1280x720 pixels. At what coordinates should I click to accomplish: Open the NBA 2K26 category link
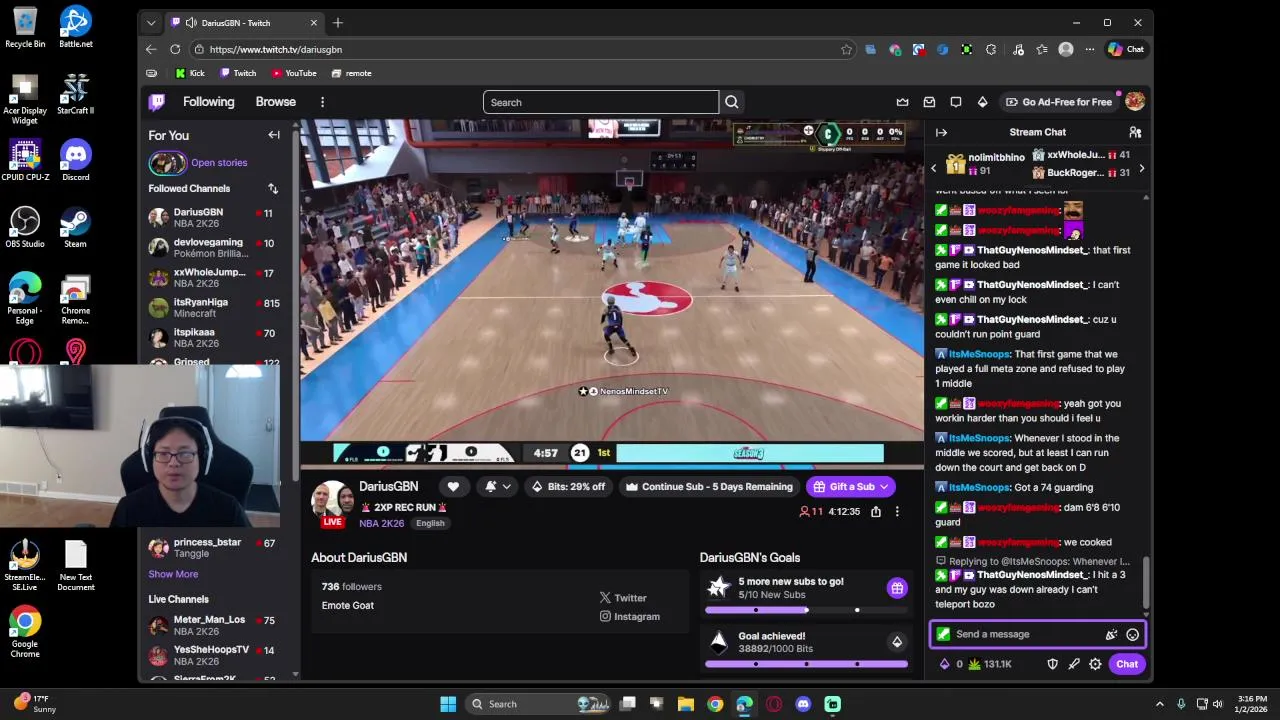click(x=383, y=523)
